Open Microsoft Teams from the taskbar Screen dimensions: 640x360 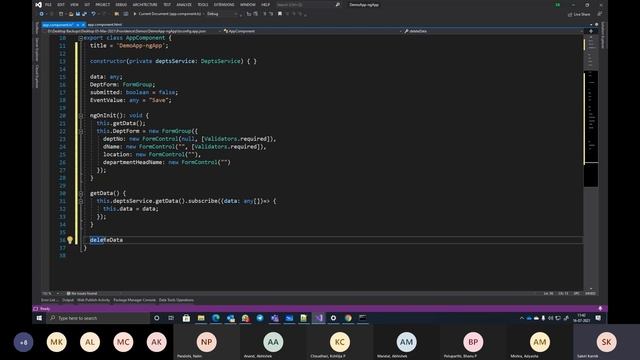tap(275, 318)
